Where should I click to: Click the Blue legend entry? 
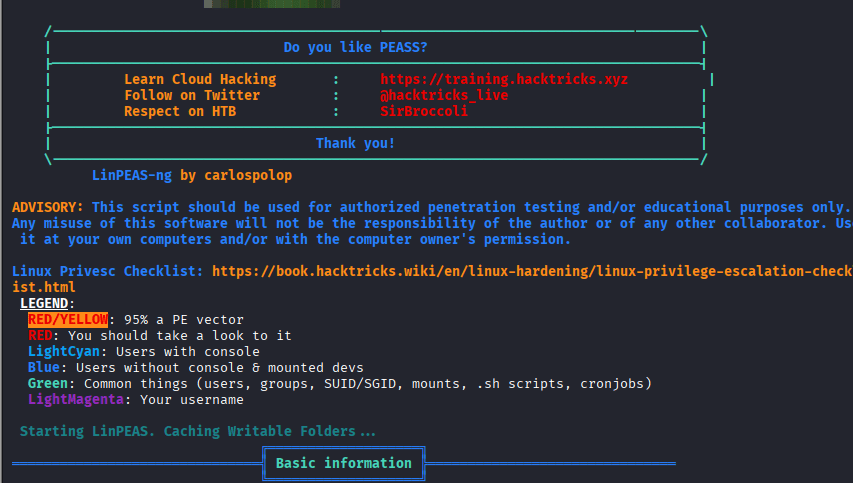tap(47, 367)
